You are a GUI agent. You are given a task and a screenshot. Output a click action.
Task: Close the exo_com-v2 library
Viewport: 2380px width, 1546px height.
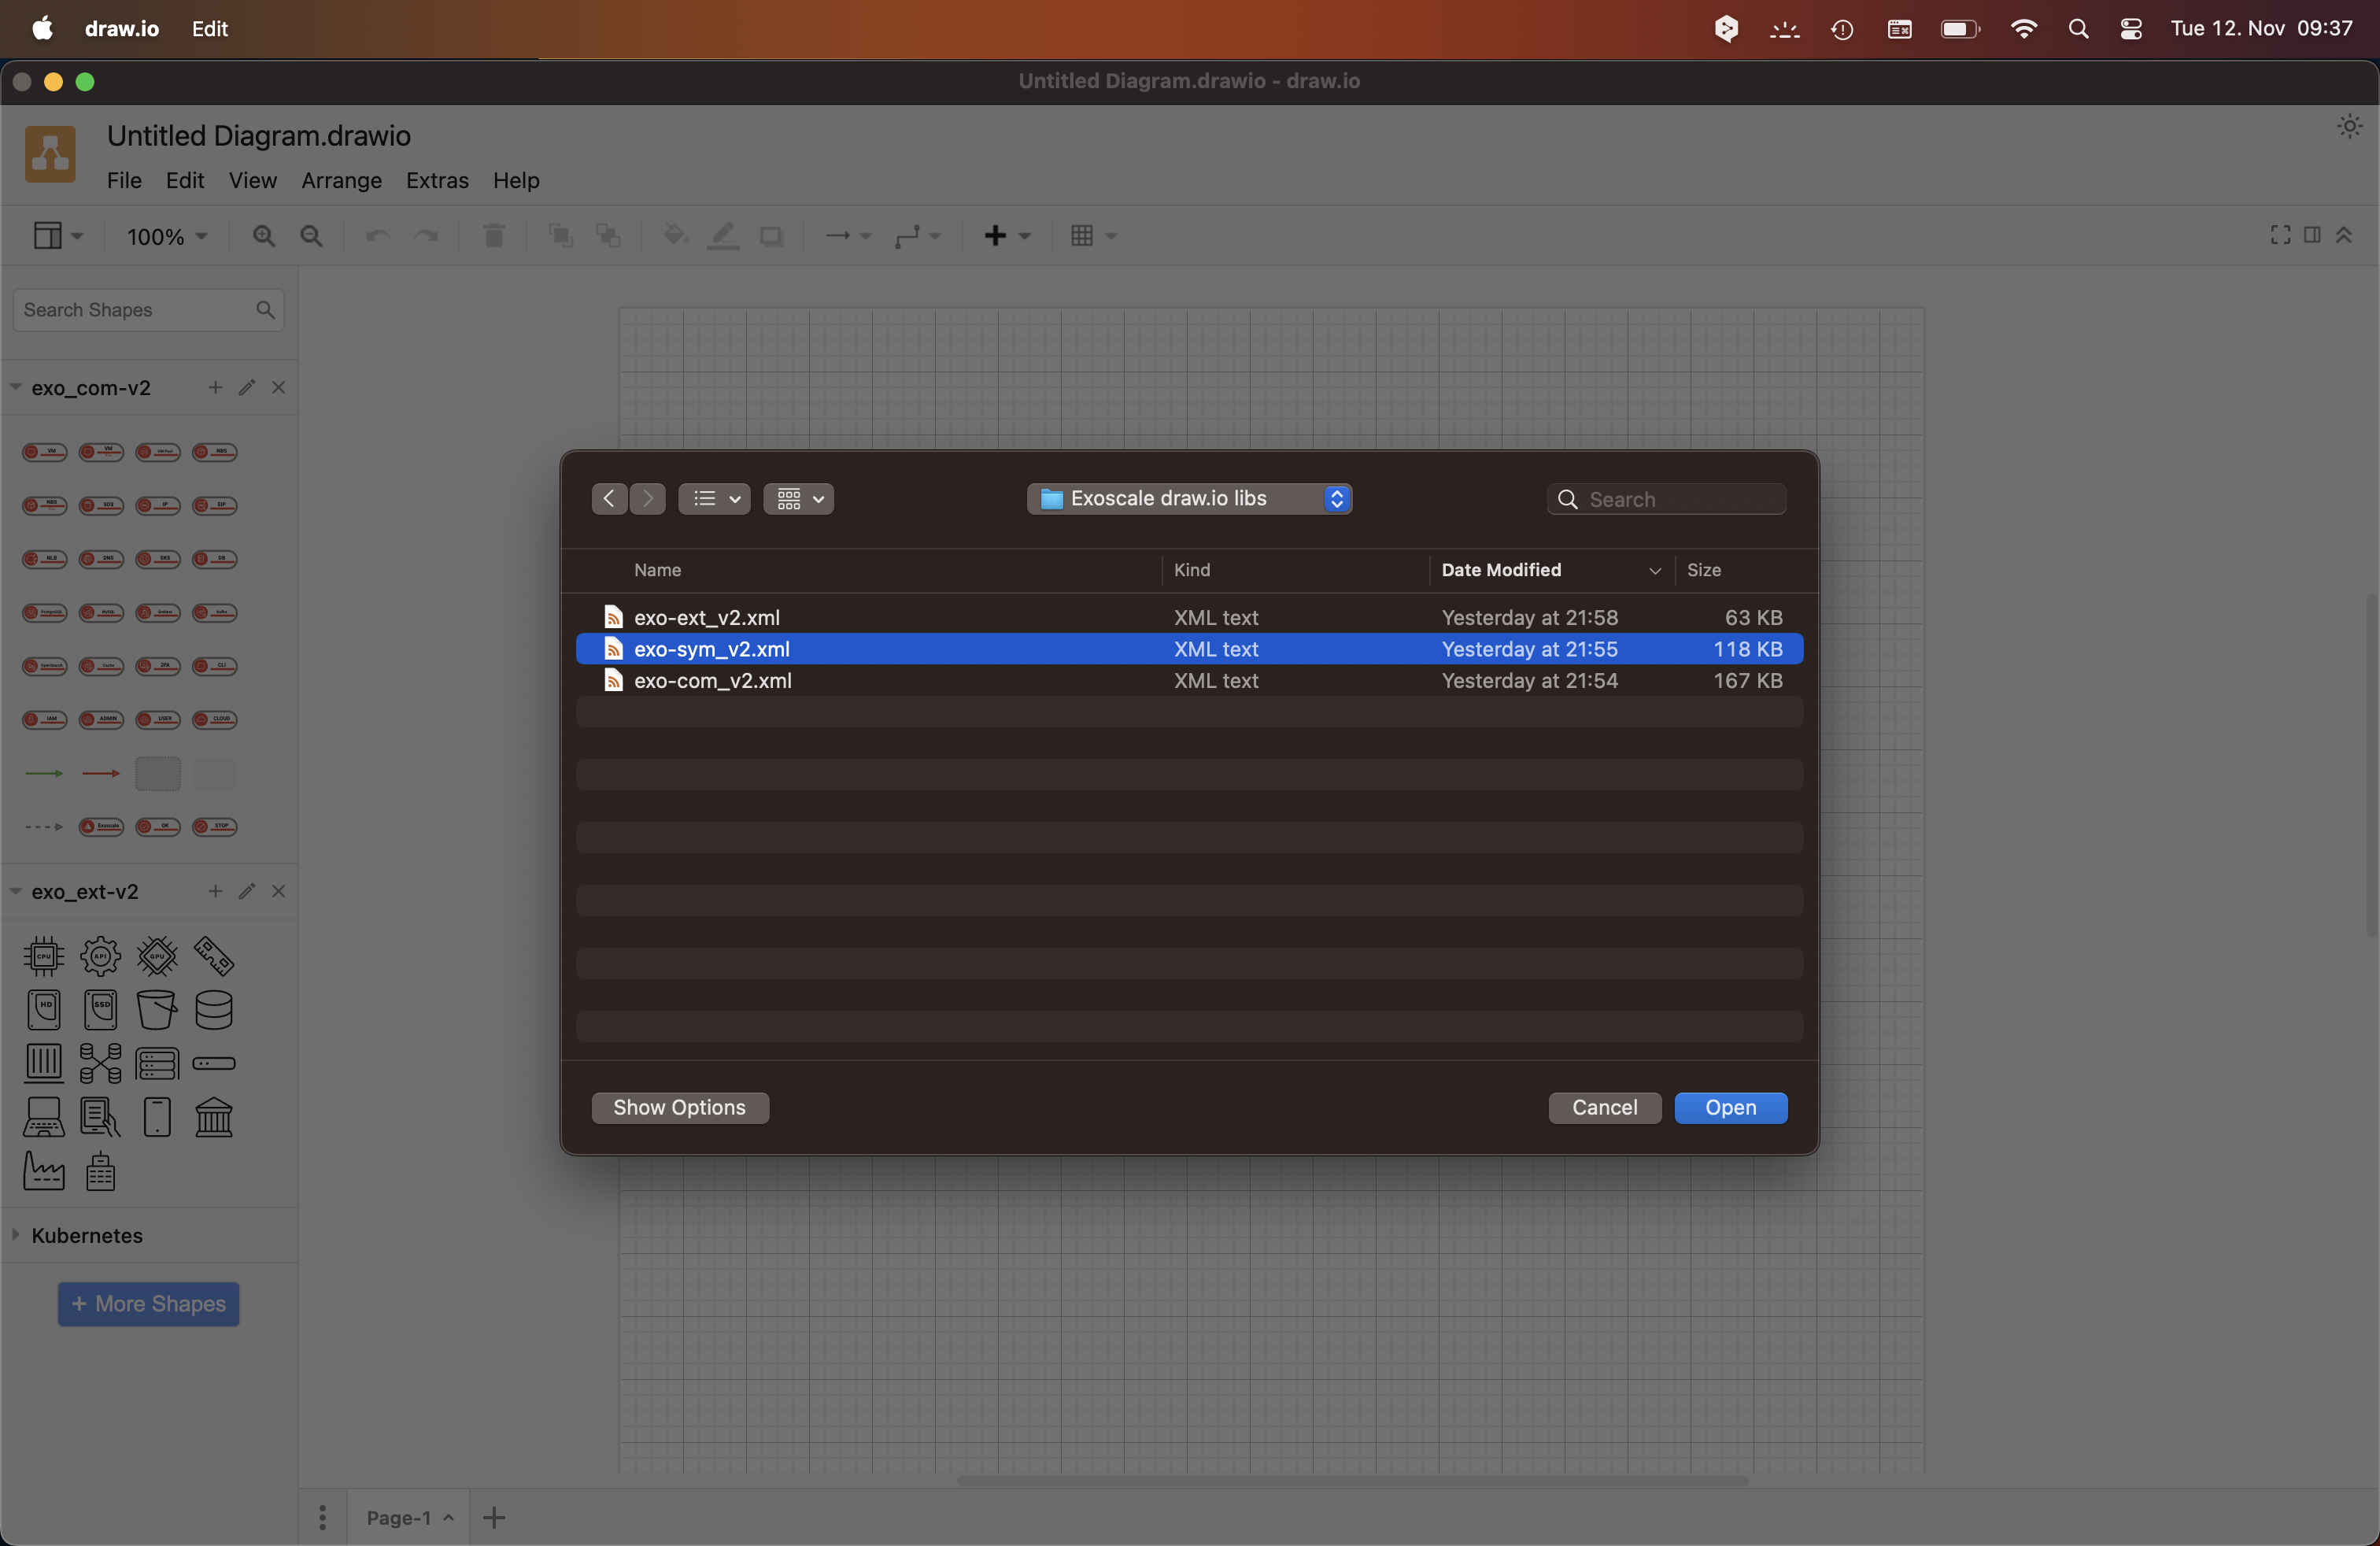coord(279,387)
